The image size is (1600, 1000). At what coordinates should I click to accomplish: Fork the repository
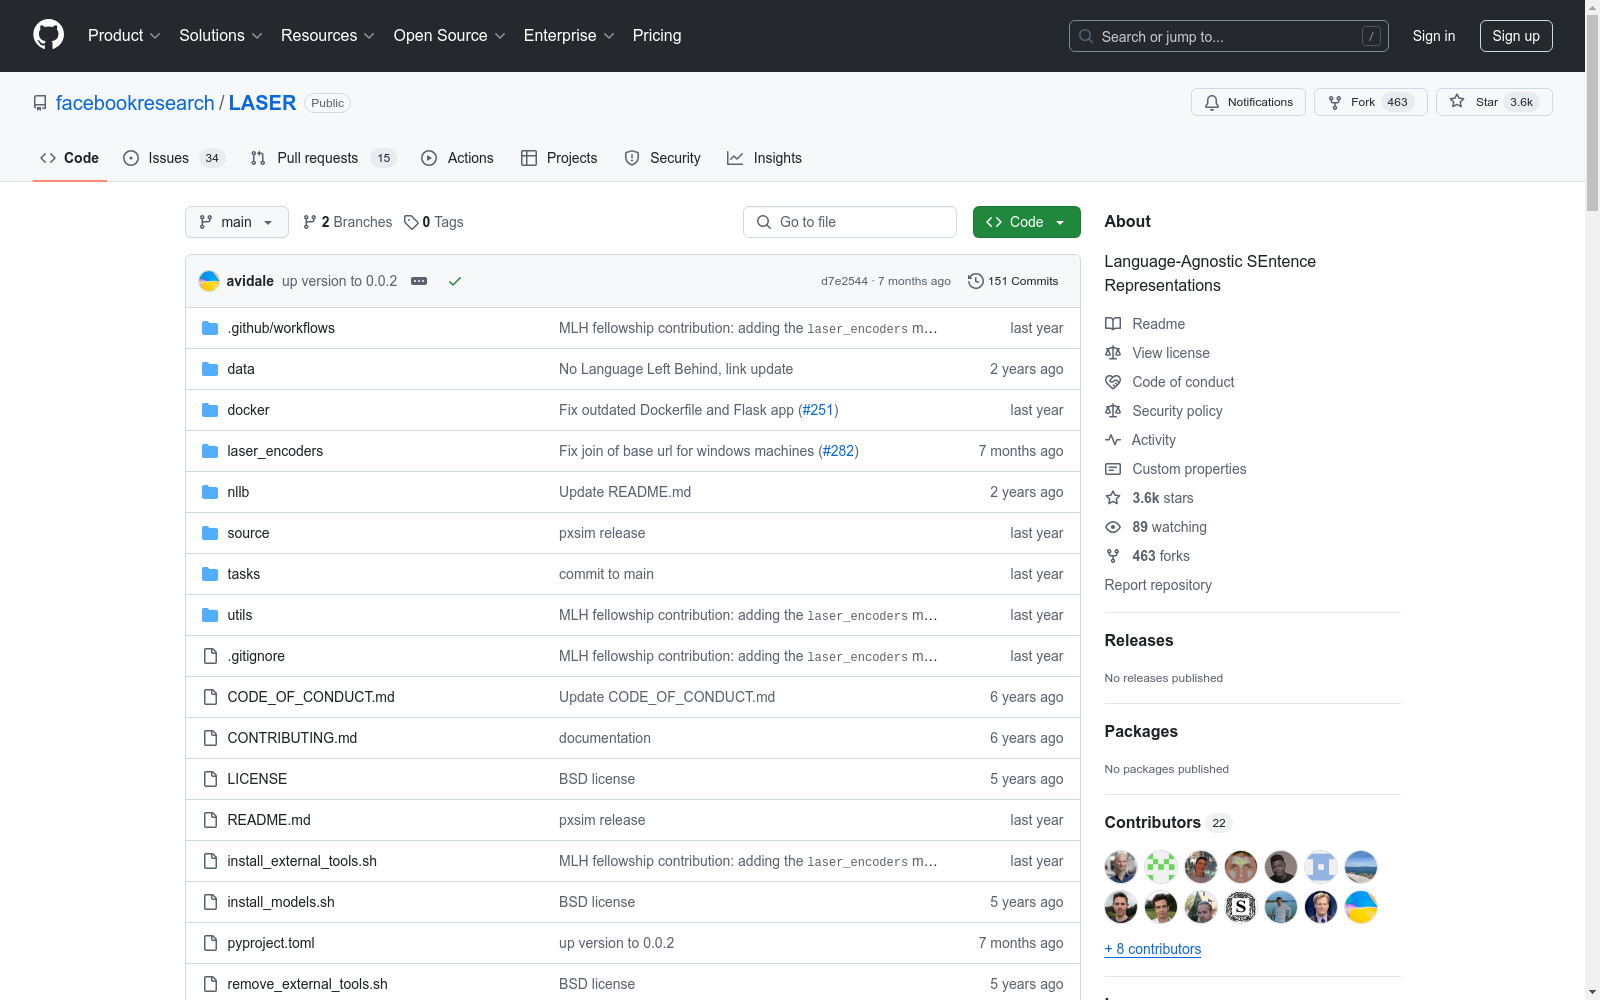(1370, 102)
